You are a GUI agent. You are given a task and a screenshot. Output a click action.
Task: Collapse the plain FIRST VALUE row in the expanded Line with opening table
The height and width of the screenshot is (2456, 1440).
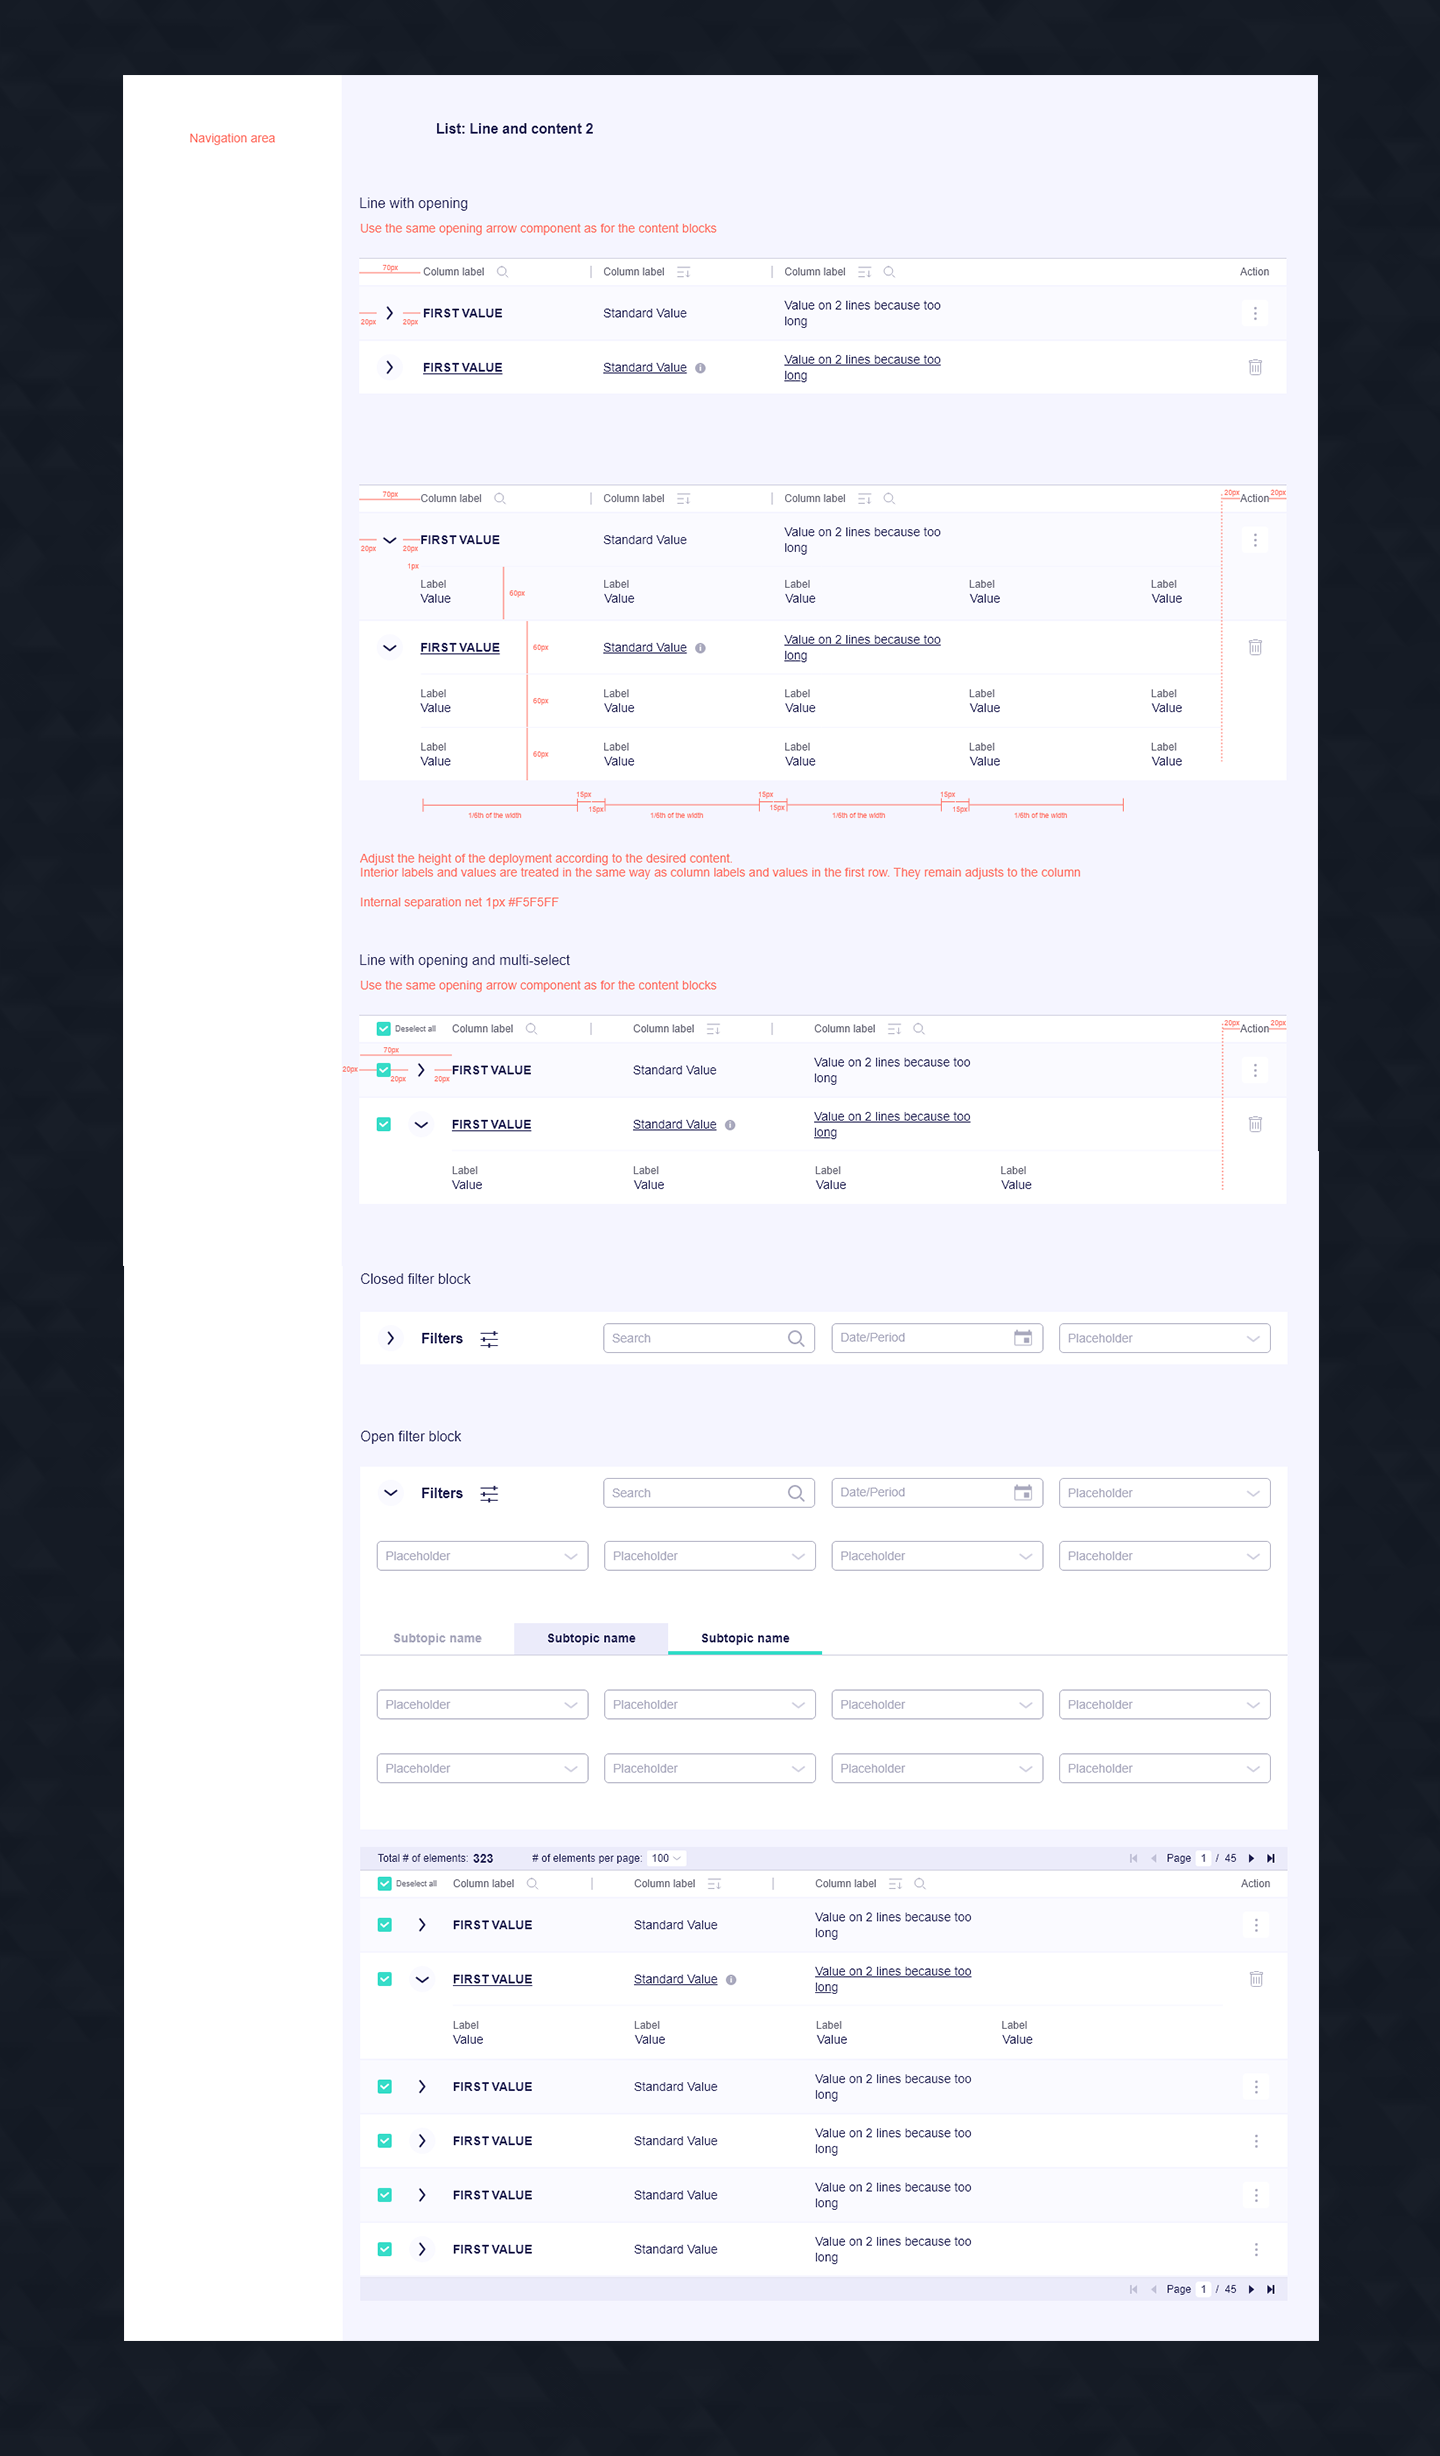point(389,540)
